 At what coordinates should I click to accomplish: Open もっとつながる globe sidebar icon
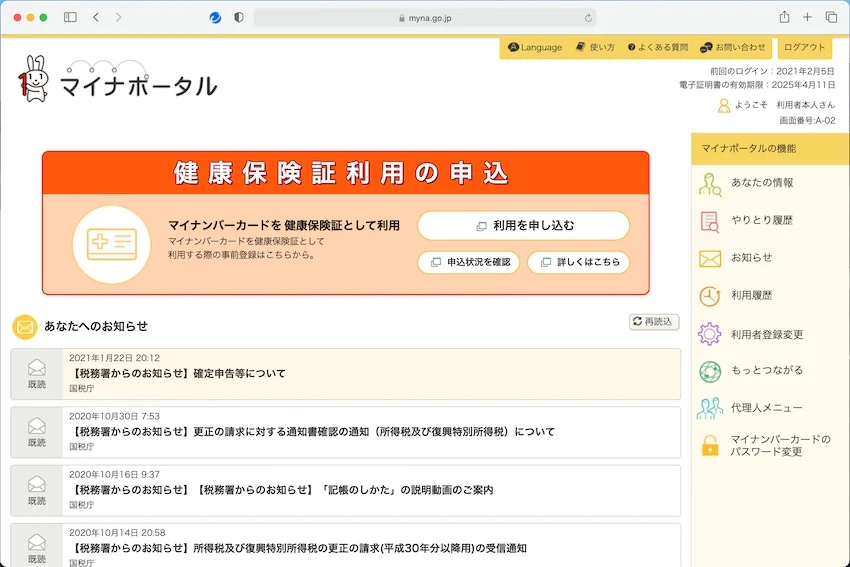pos(710,372)
